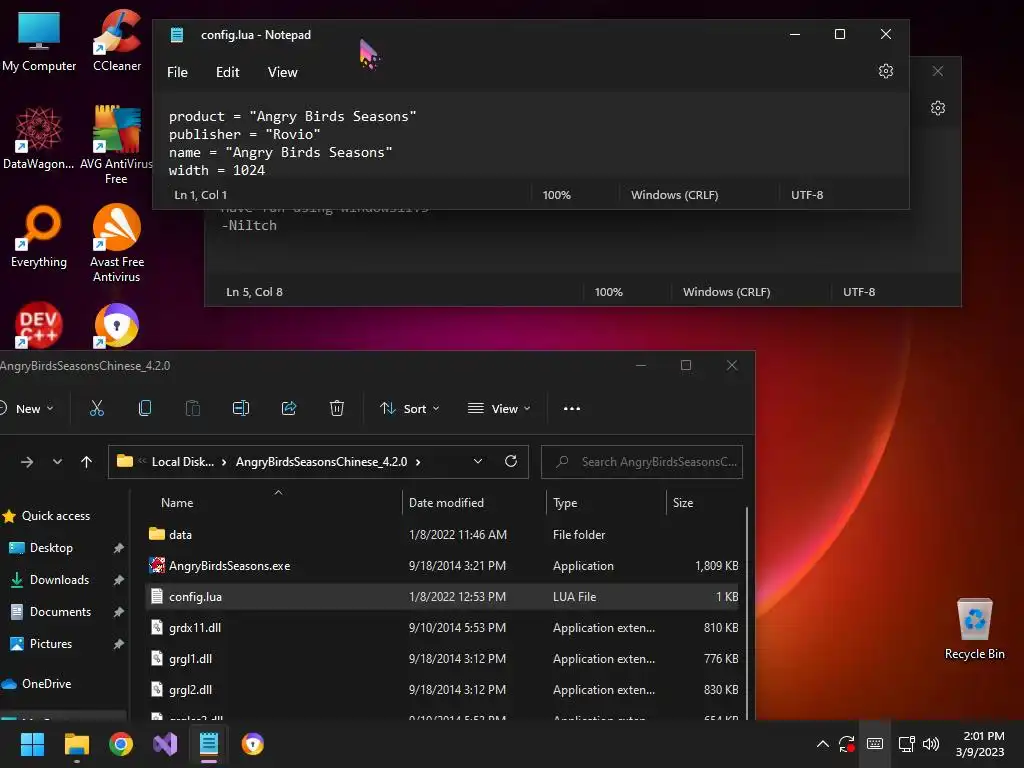This screenshot has height=768, width=1024.
Task: Click the Search AngryBirdsSeasons field
Action: tap(642, 462)
